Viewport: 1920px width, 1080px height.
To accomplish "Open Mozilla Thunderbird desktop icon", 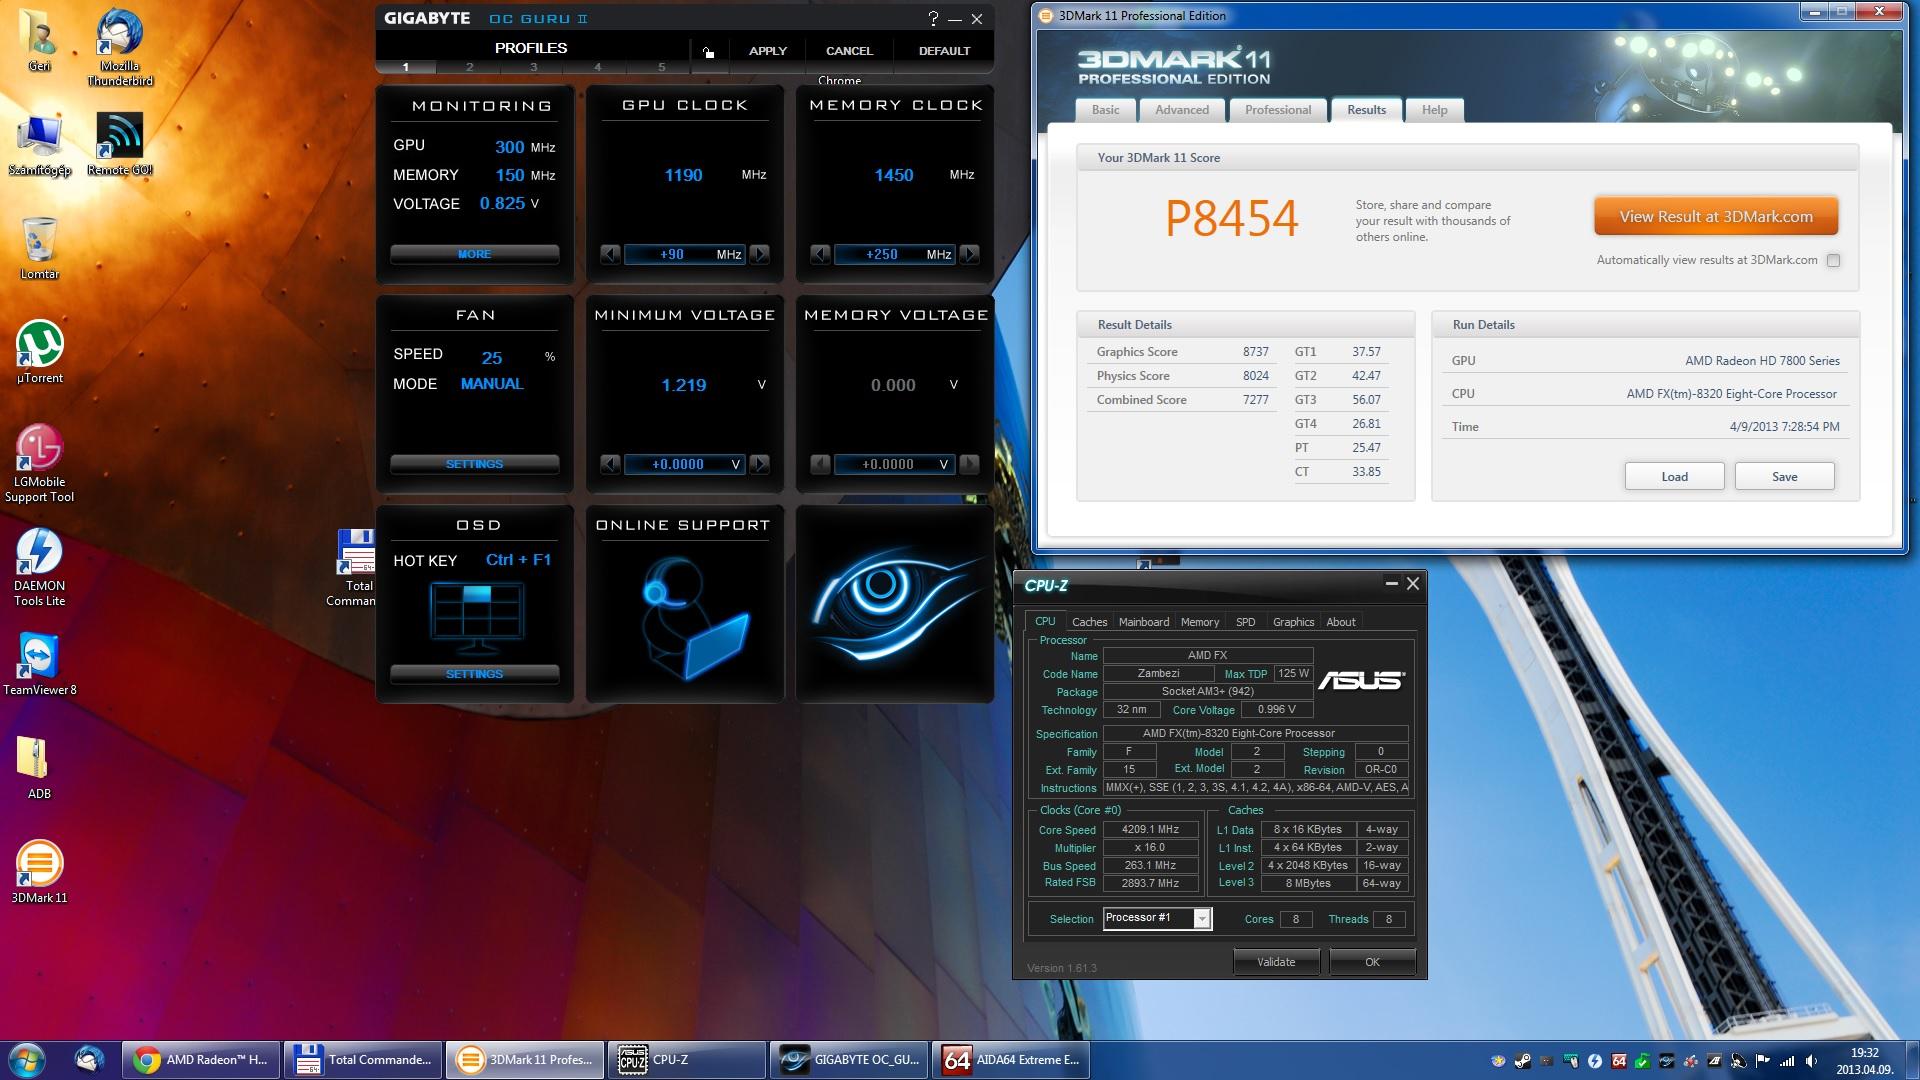I will pyautogui.click(x=119, y=47).
